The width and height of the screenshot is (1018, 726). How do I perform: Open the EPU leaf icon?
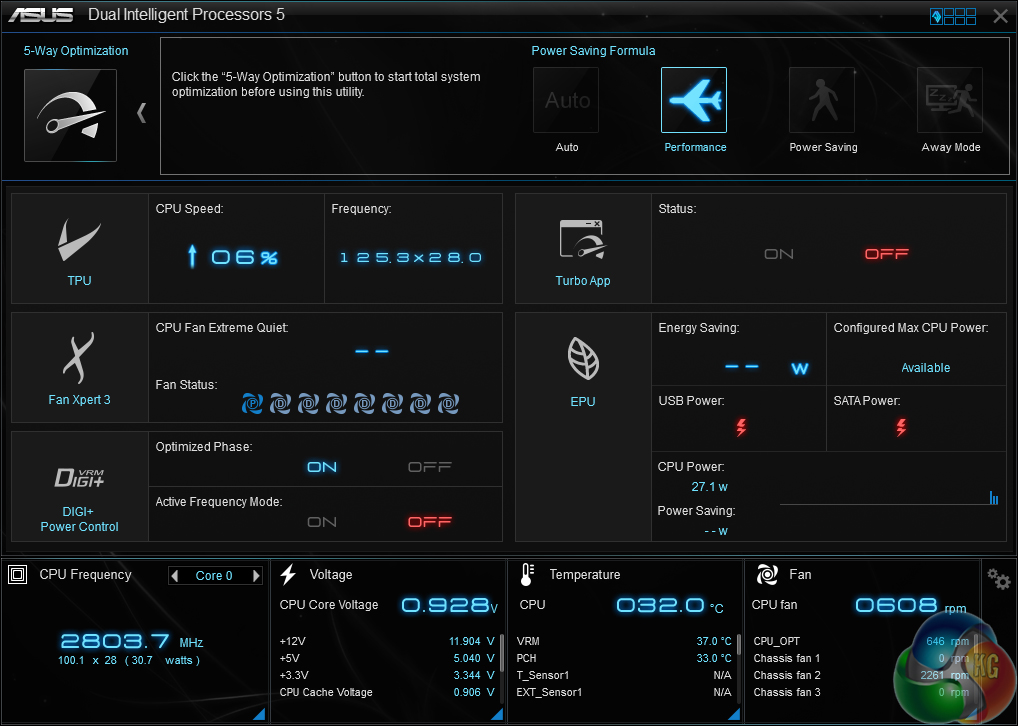(582, 359)
